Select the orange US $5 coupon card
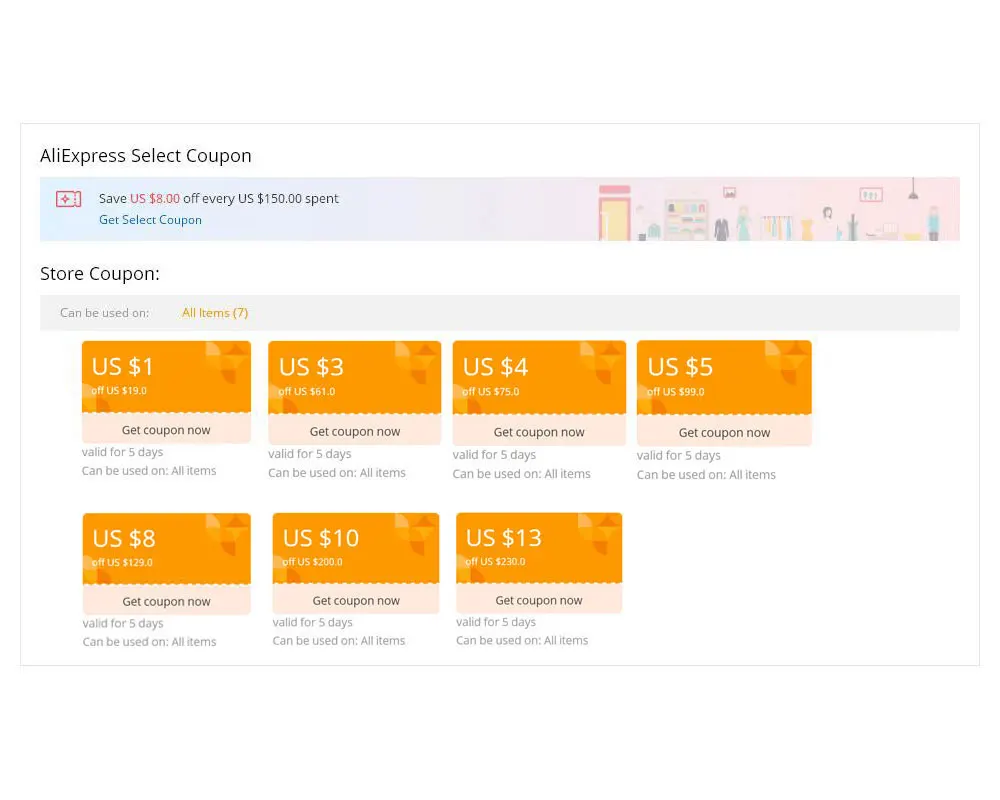Image resolution: width=1000 pixels, height=800 pixels. [x=724, y=377]
